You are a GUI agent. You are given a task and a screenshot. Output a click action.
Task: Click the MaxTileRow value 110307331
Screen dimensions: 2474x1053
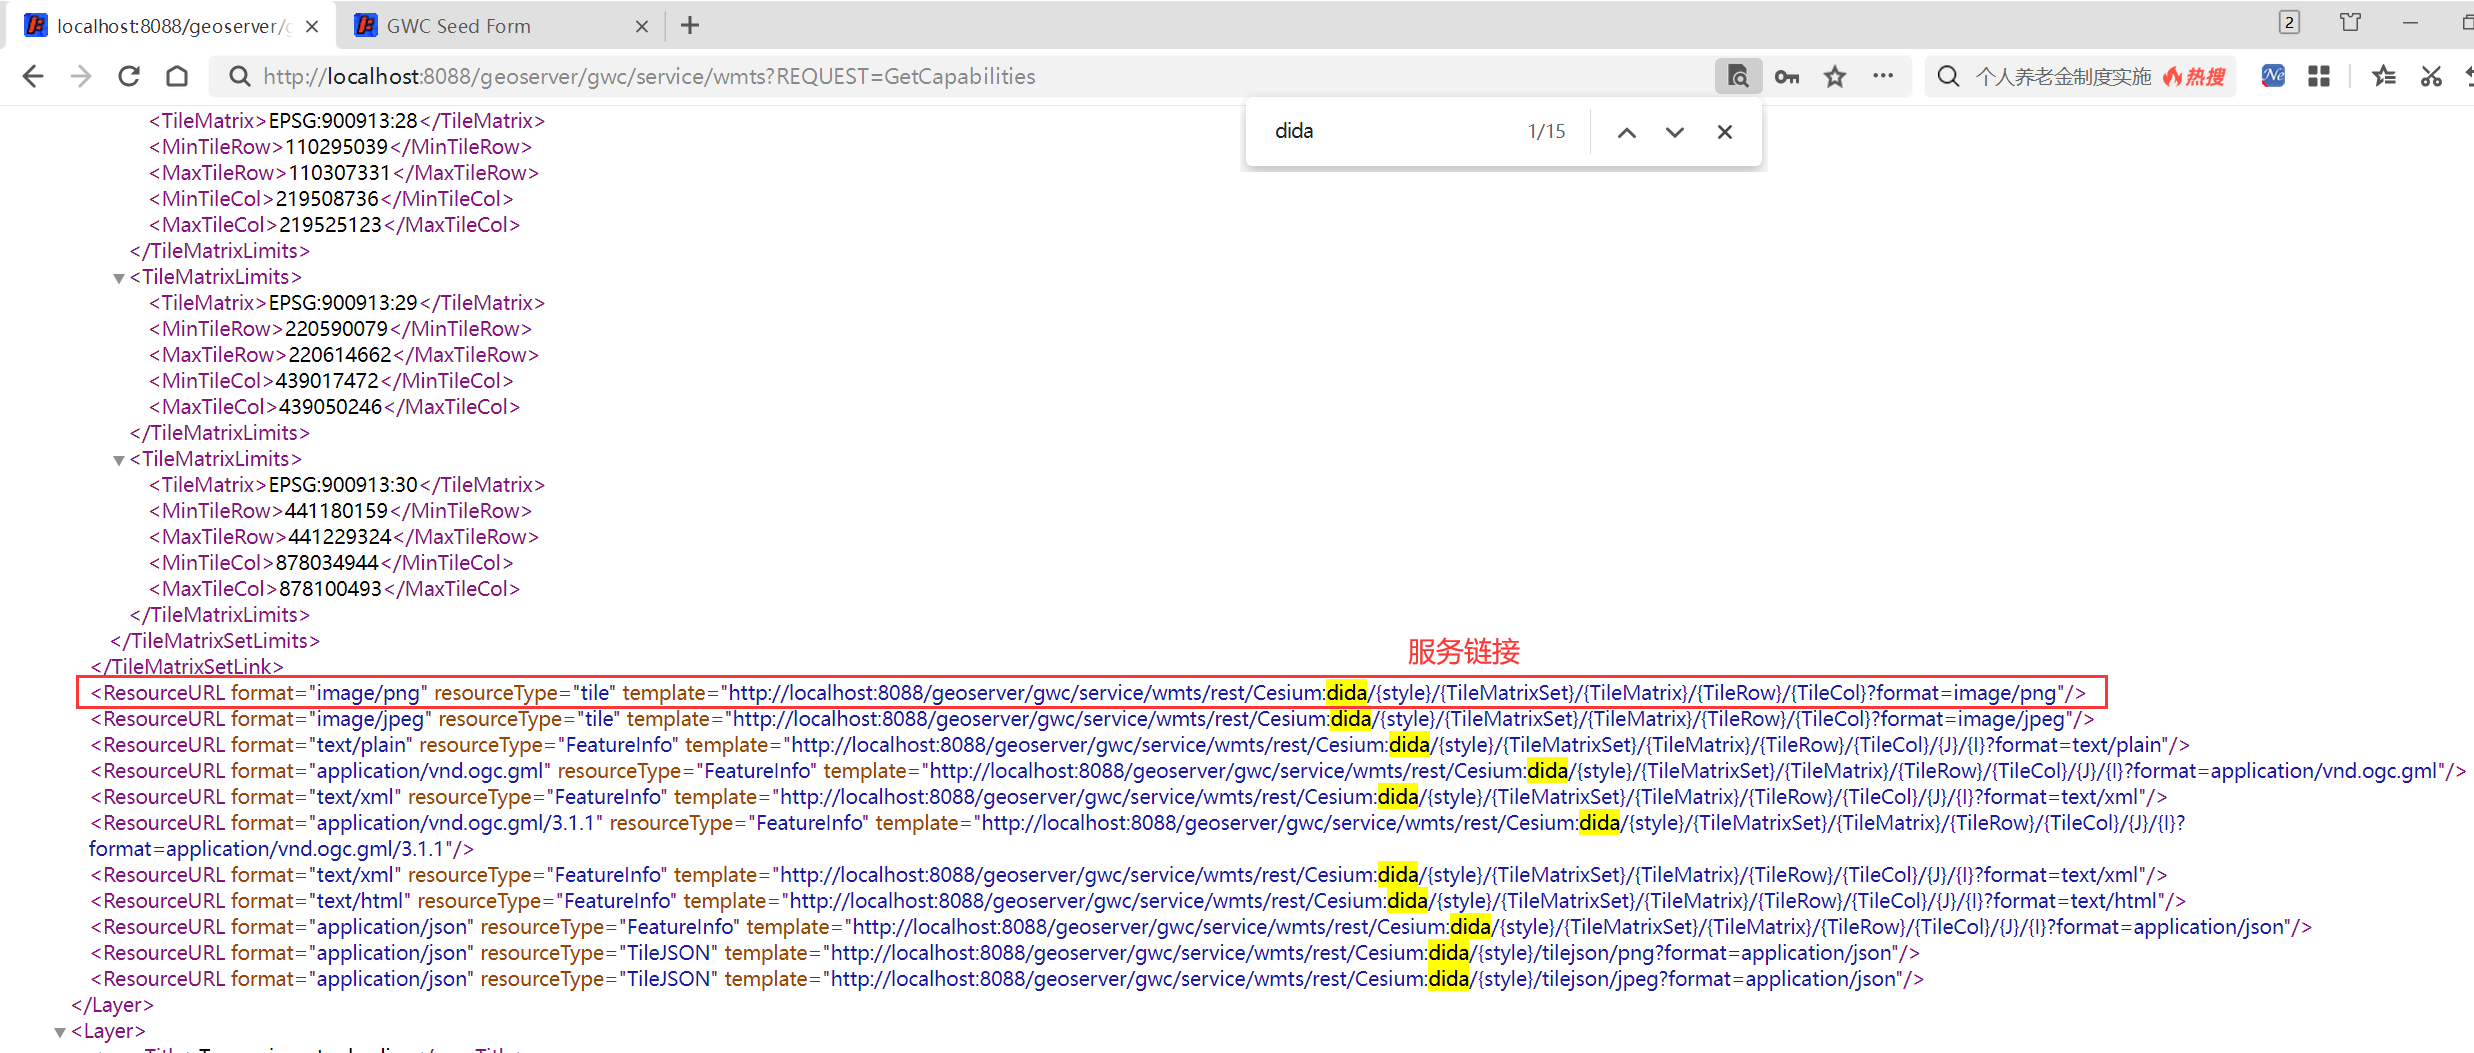(340, 173)
